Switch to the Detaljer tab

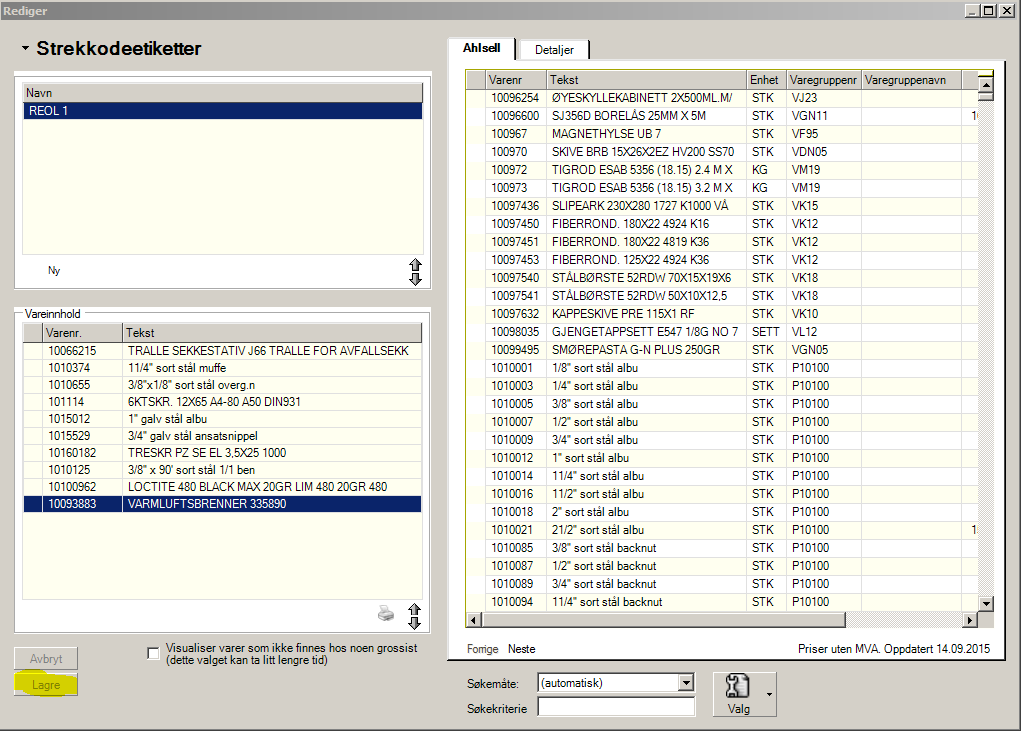(554, 49)
